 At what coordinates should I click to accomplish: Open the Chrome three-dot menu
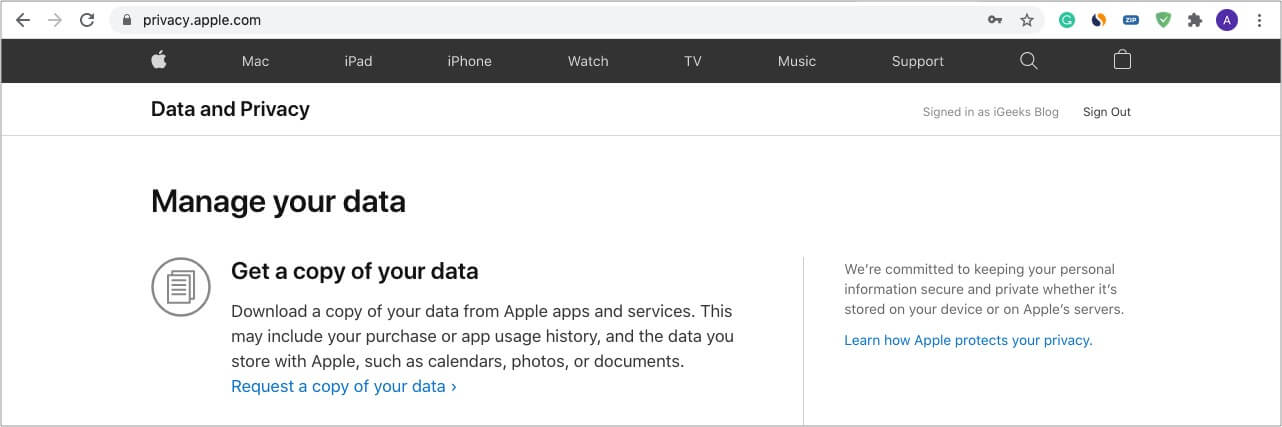(x=1259, y=20)
